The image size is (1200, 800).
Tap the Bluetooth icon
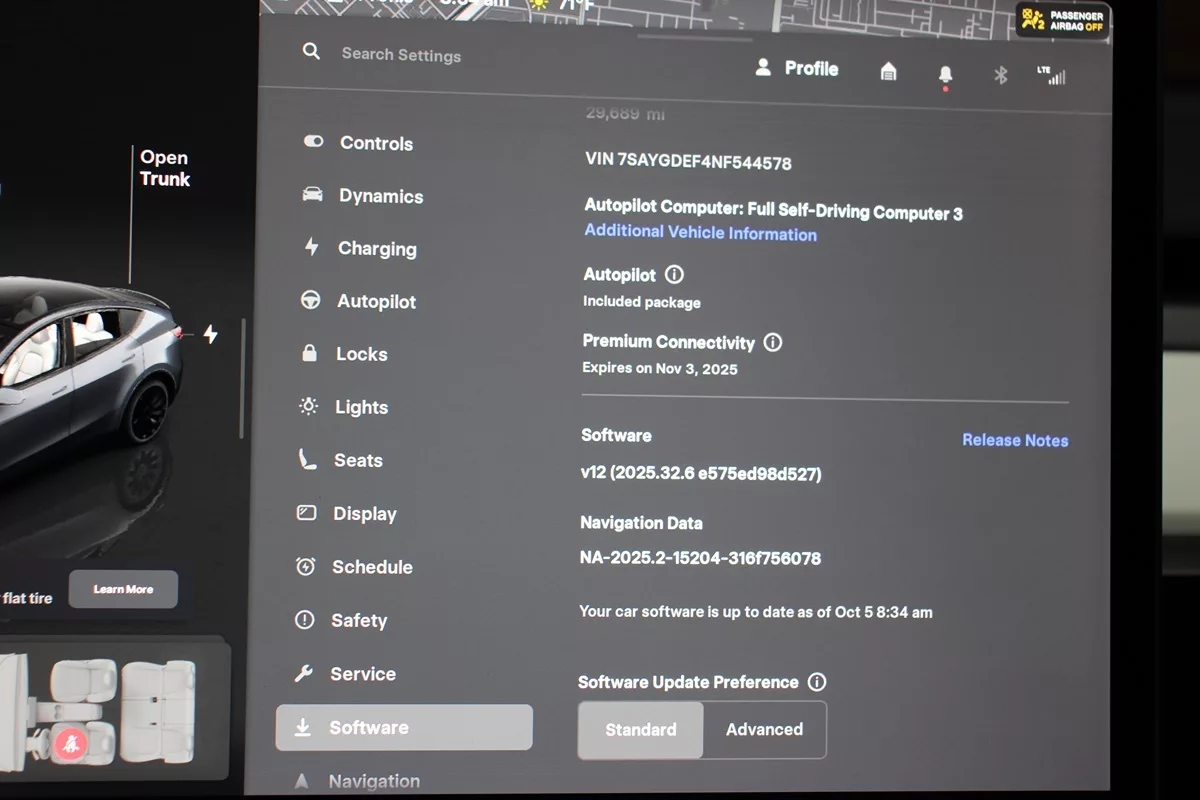(x=1000, y=75)
